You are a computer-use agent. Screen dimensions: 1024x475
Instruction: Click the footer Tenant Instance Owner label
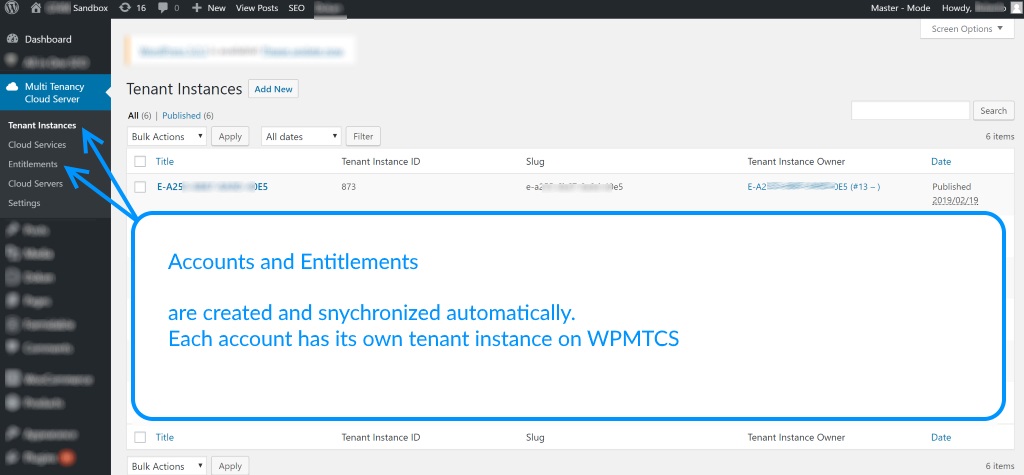tap(796, 437)
